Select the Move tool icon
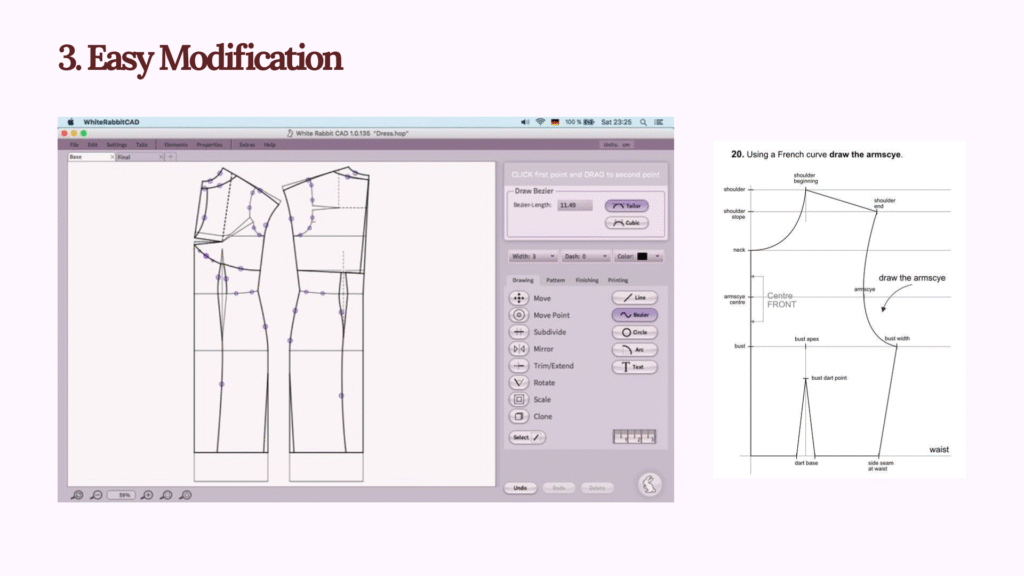The height and width of the screenshot is (576, 1024). coord(518,298)
